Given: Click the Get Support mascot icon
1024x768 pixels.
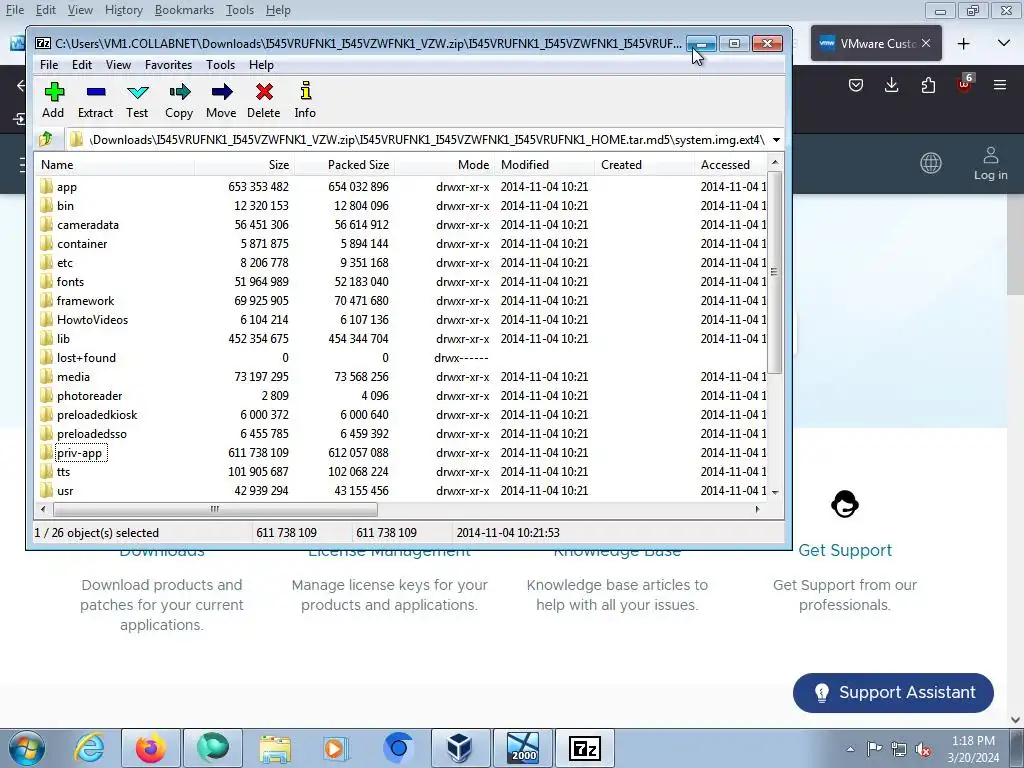Looking at the screenshot, I should pyautogui.click(x=844, y=504).
